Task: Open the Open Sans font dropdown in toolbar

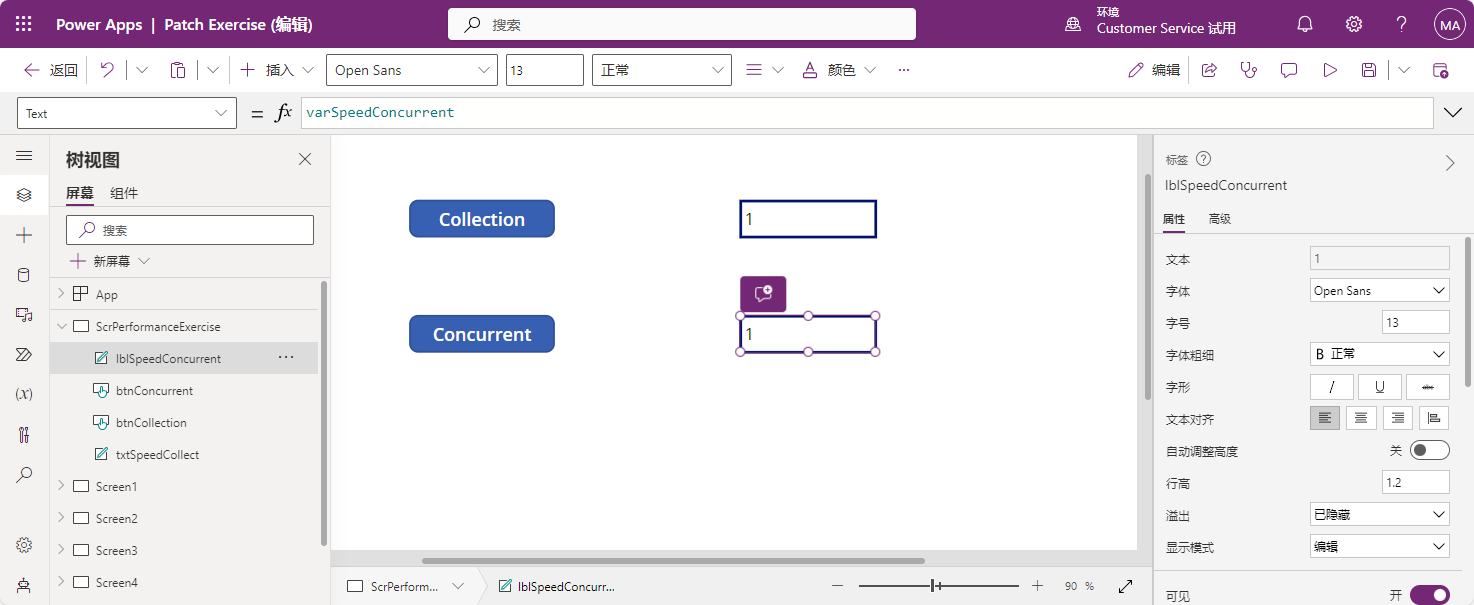Action: click(411, 70)
